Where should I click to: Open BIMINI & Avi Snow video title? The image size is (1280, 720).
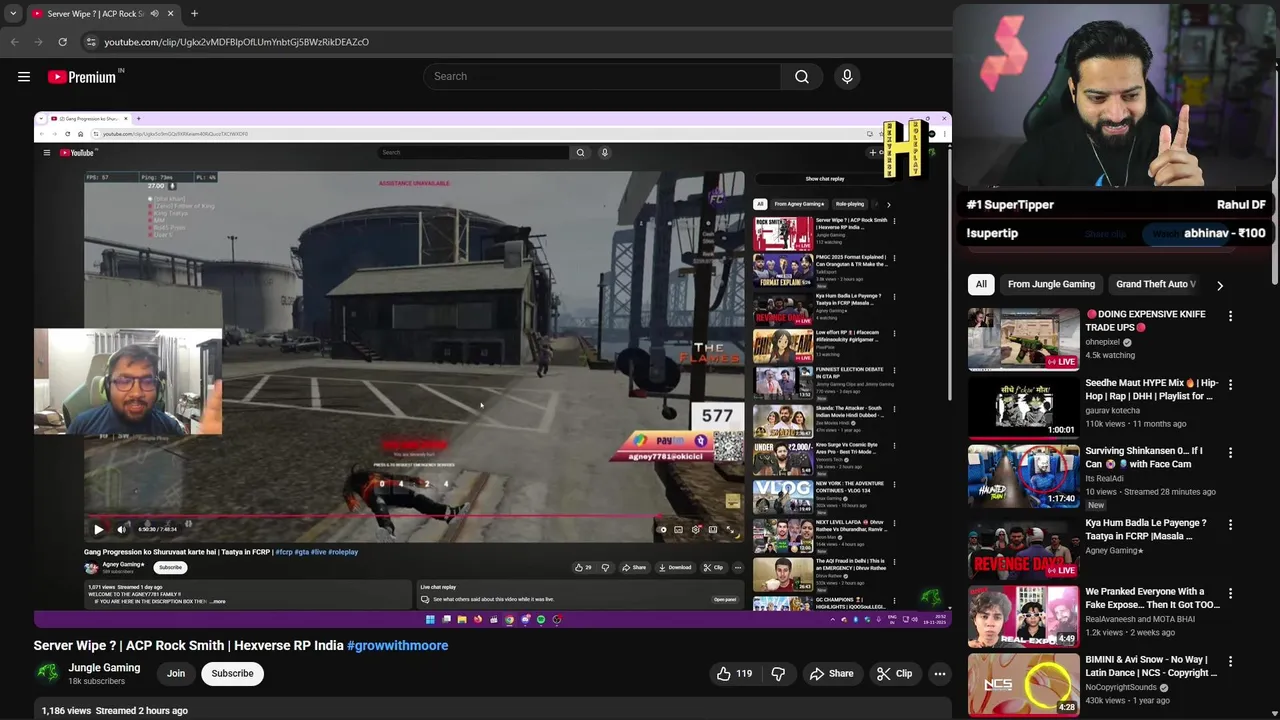tap(1151, 666)
